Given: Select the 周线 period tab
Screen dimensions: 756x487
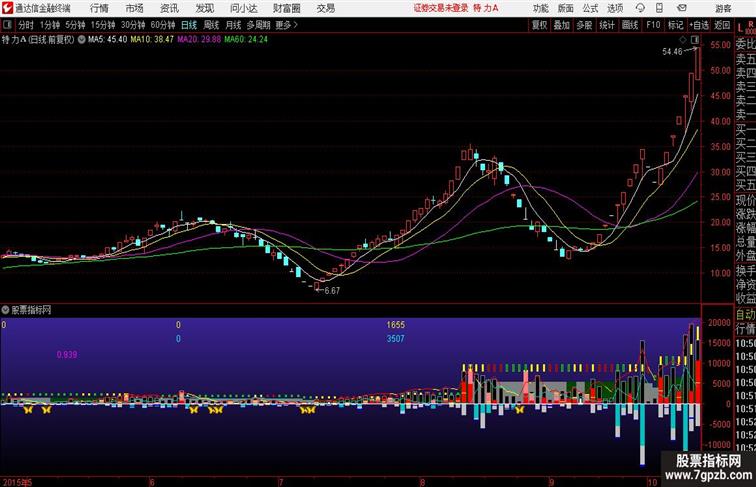Looking at the screenshot, I should pyautogui.click(x=211, y=25).
